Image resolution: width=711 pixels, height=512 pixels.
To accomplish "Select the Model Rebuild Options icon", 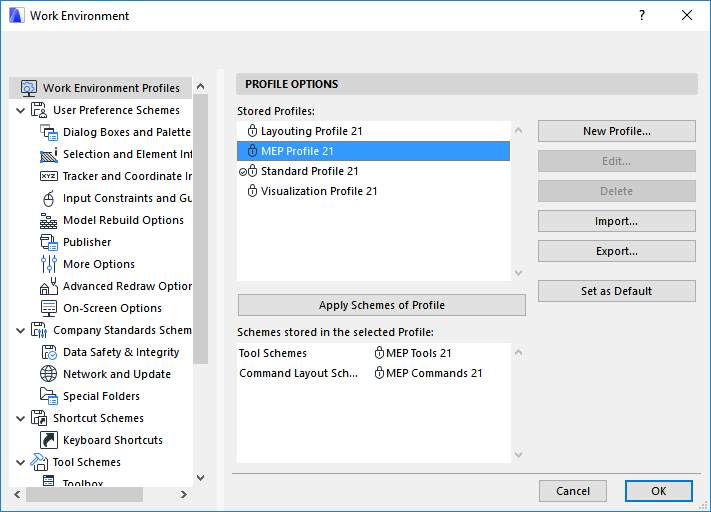I will (49, 220).
